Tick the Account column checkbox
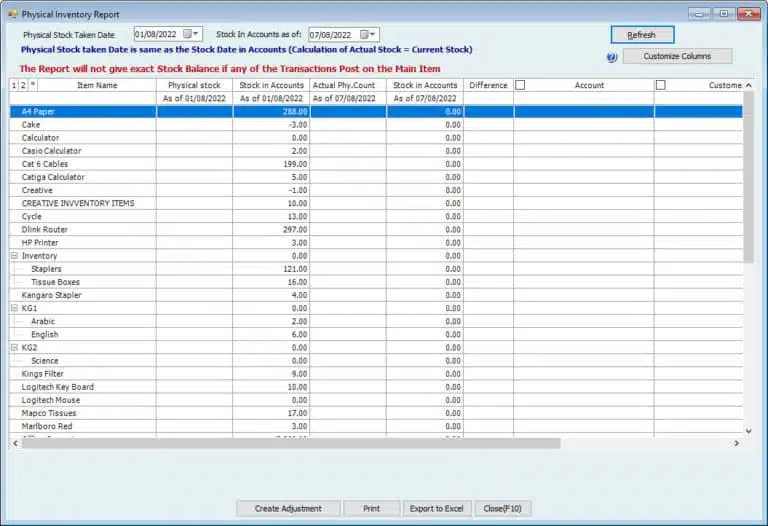This screenshot has height=526, width=768. (x=521, y=86)
